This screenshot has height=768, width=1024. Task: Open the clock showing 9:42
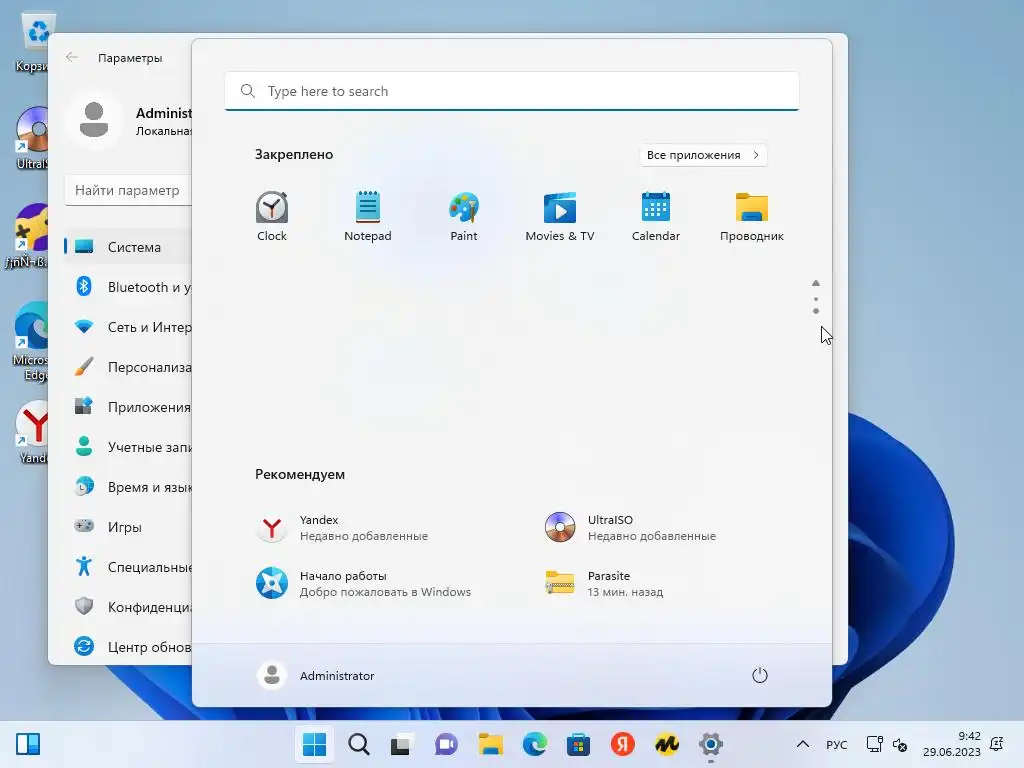tap(952, 744)
